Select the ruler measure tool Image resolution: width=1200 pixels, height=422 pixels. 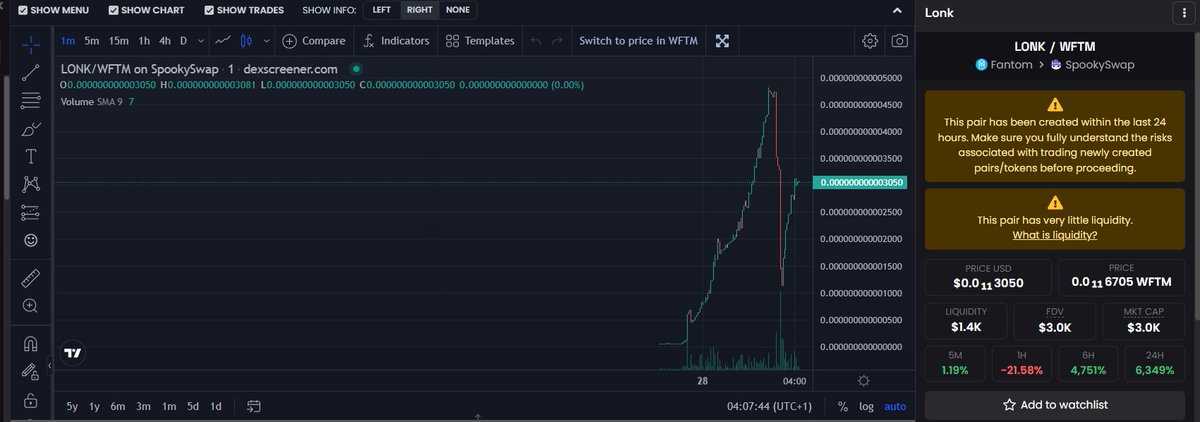click(31, 277)
